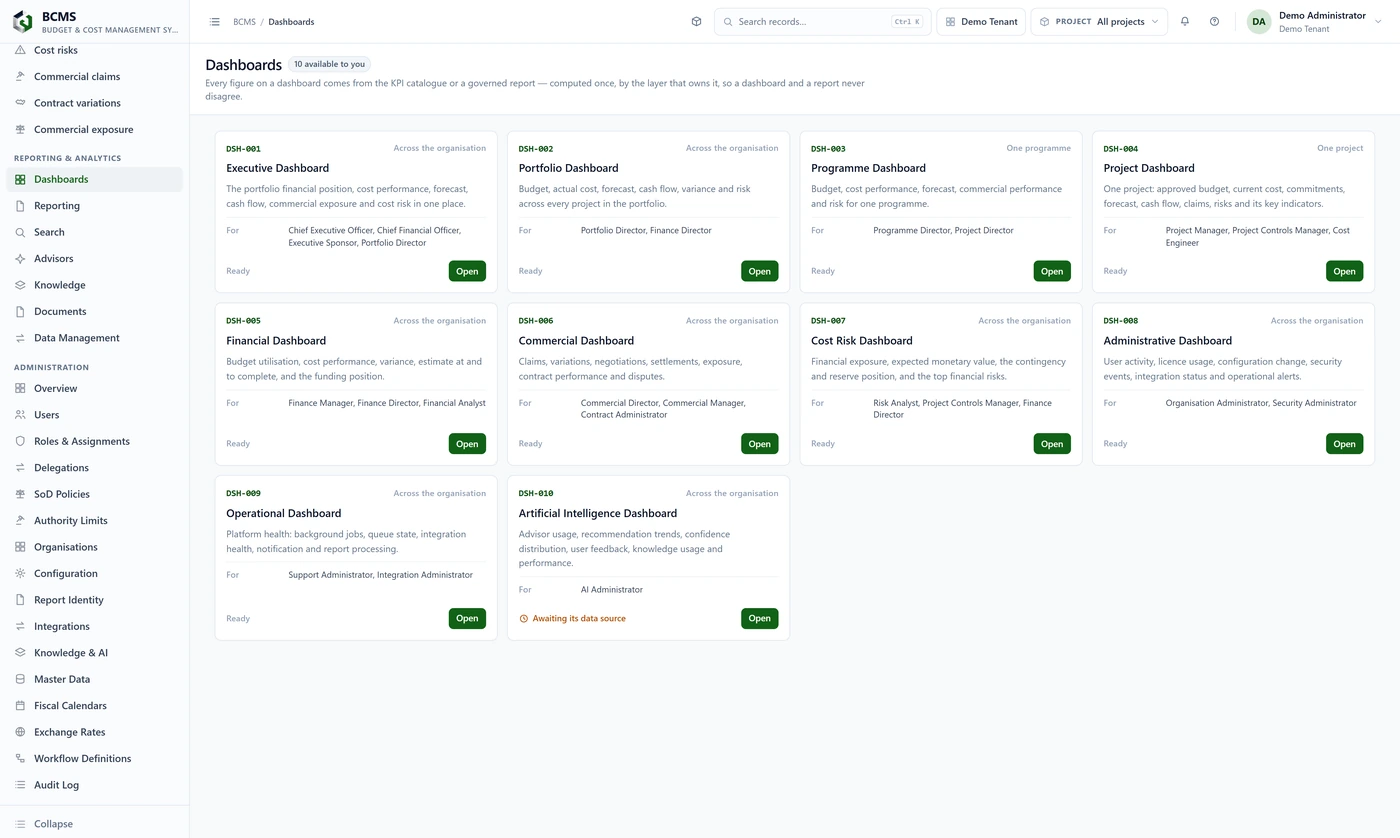Click the notifications bell icon
Screen dimensions: 1400x838
pyautogui.click(x=1185, y=21)
